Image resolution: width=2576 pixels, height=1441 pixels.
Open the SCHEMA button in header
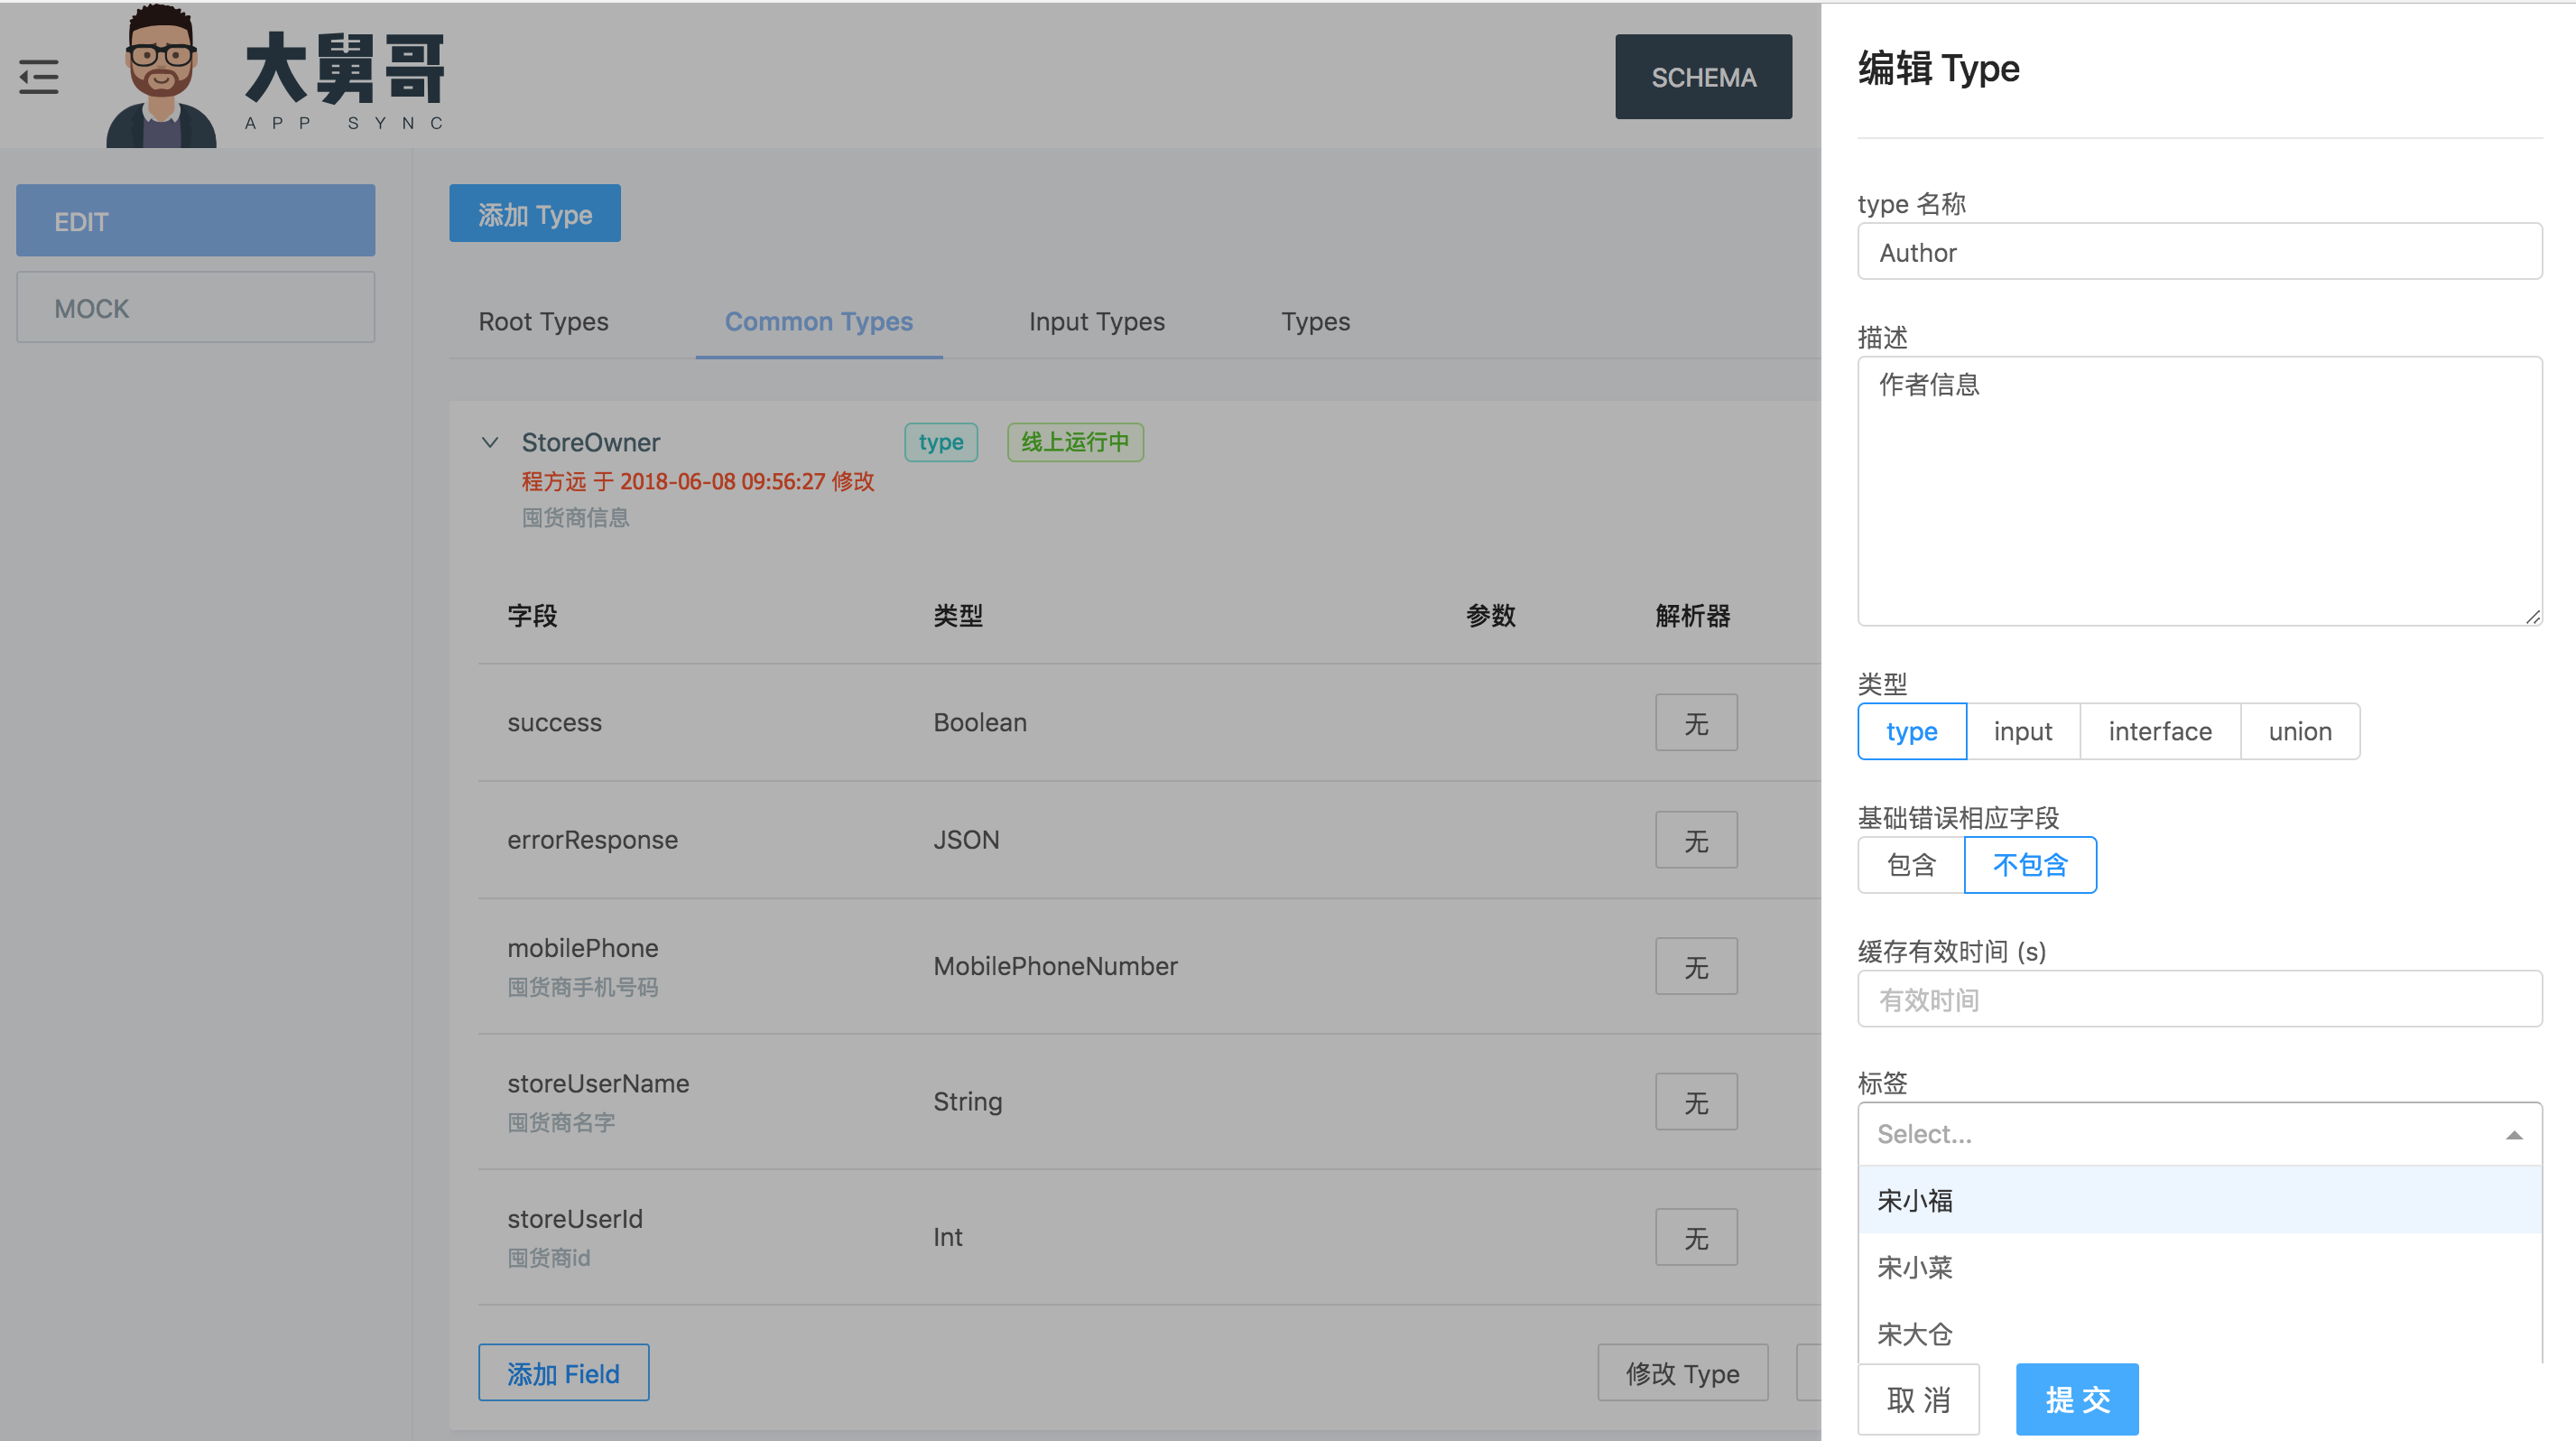[1703, 77]
